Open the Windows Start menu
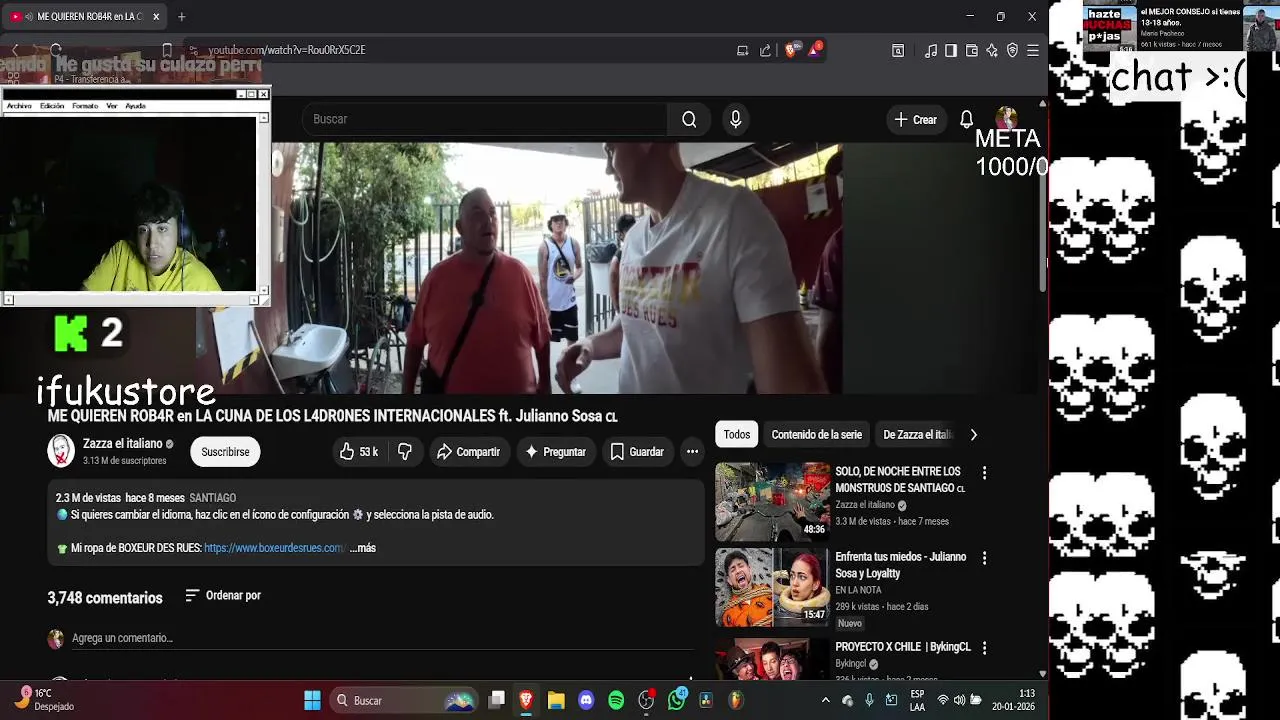 pos(312,701)
